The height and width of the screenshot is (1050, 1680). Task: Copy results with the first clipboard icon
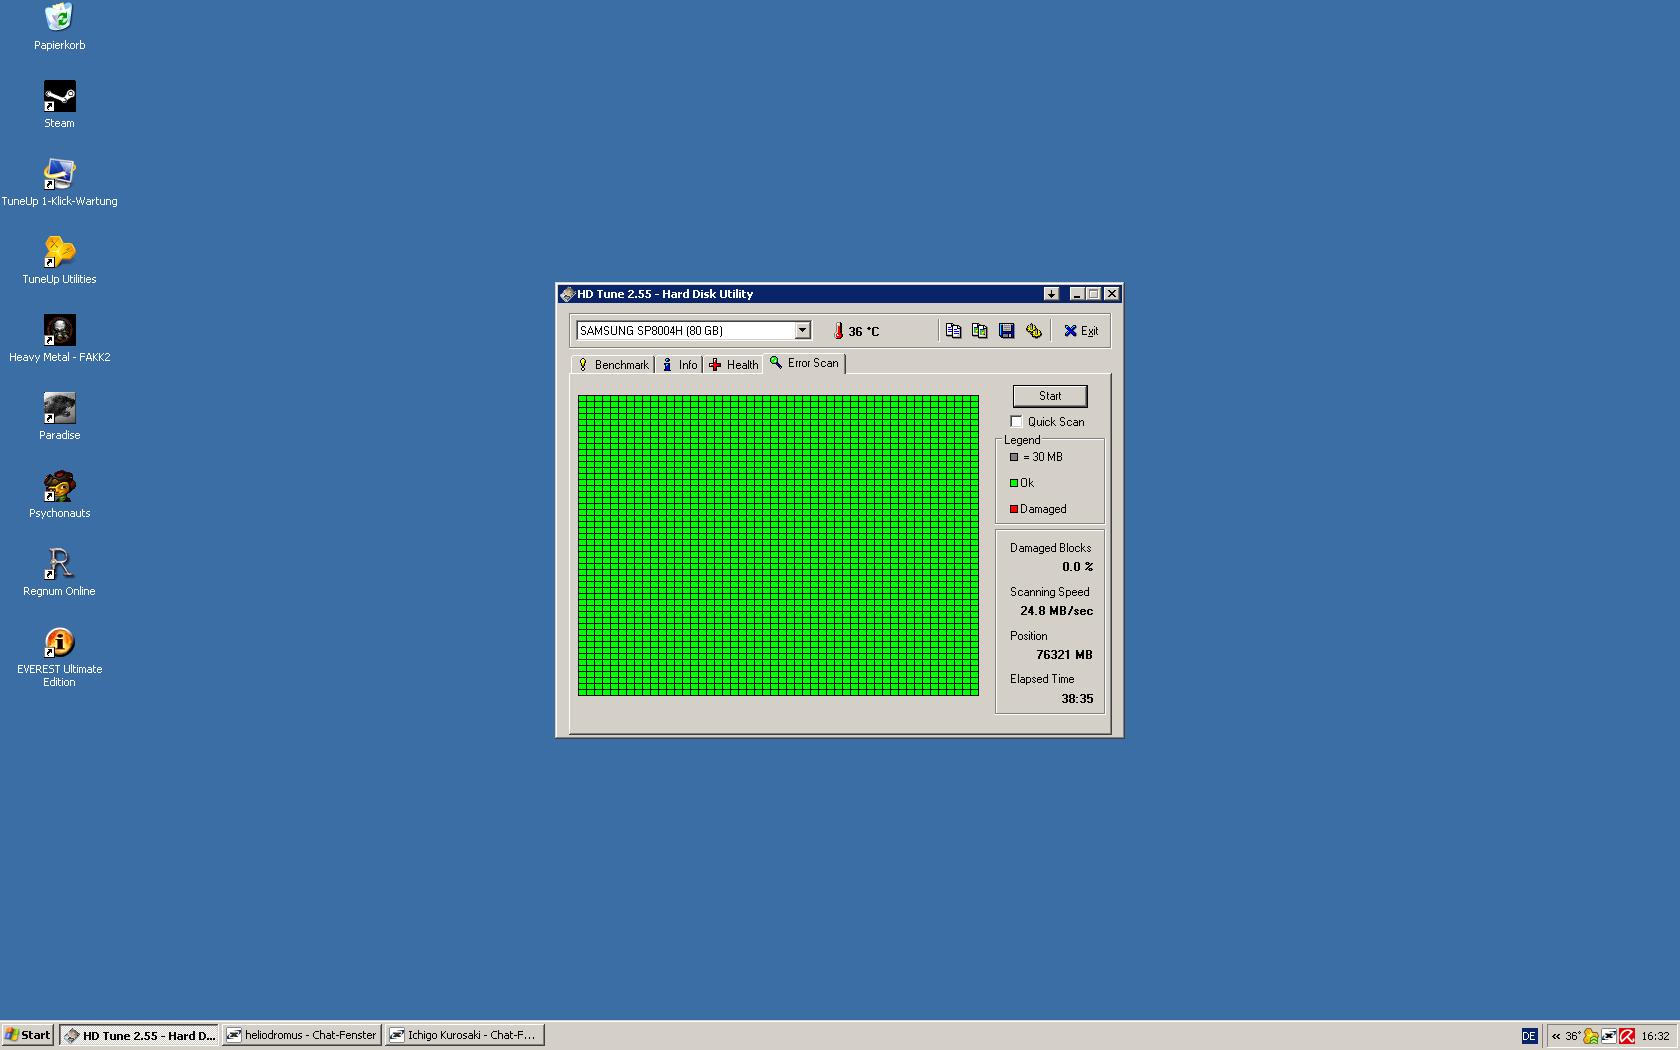[953, 331]
